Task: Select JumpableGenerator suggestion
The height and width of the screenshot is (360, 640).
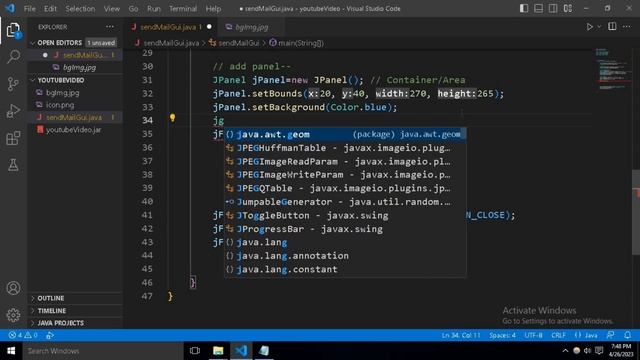Action: tap(345, 202)
